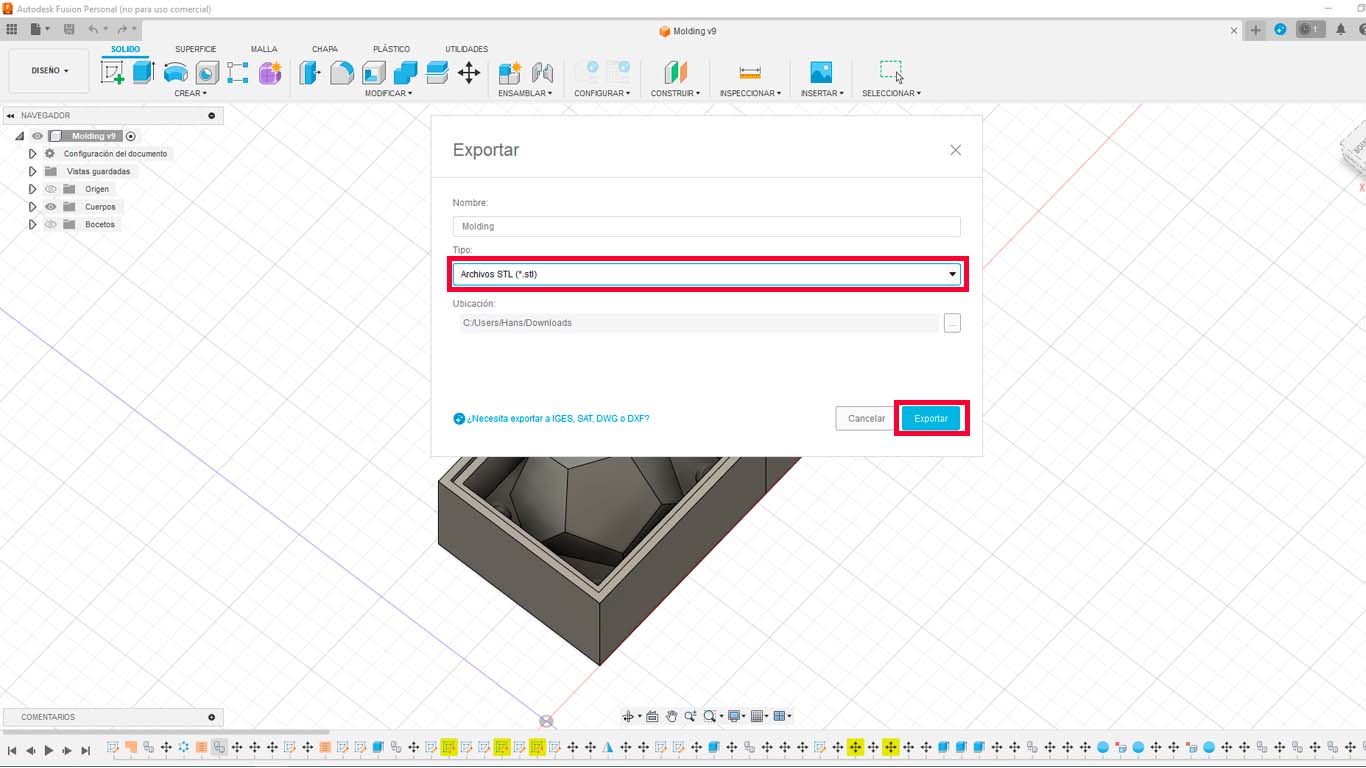Screen dimensions: 1366x768
Task: Select the Move/Copy arrows tool
Action: pyautogui.click(x=469, y=73)
